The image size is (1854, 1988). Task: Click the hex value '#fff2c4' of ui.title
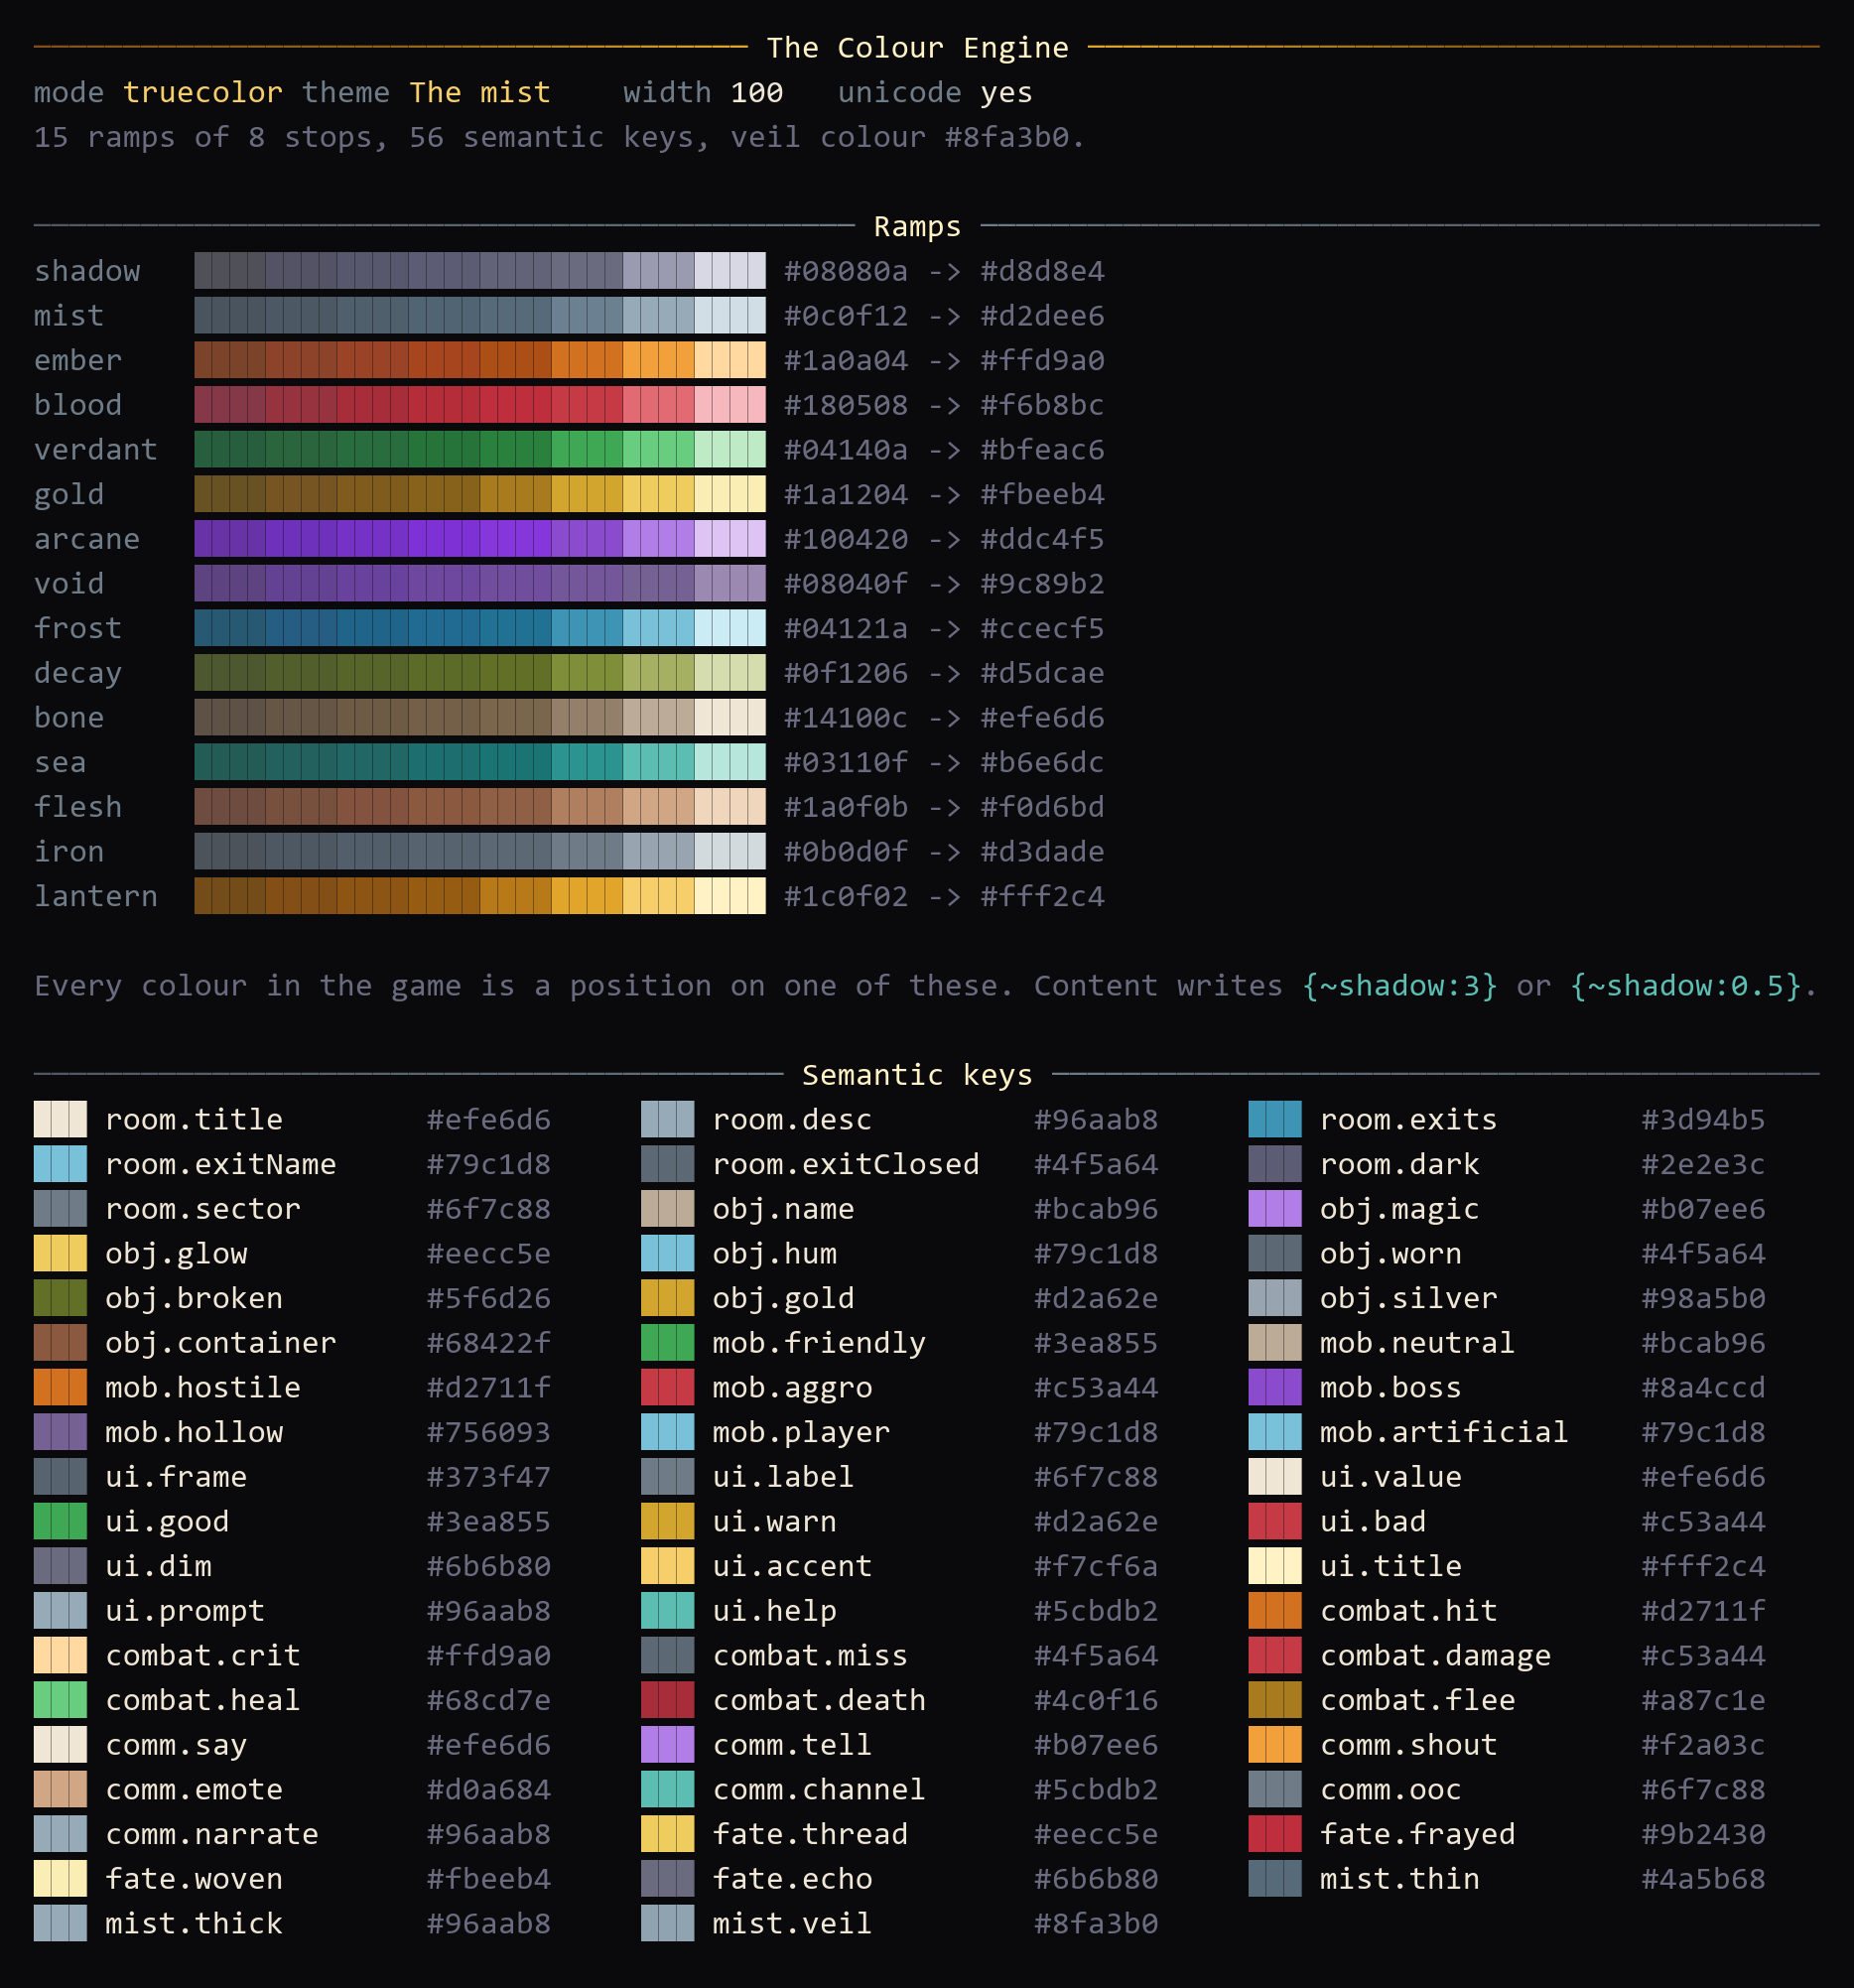click(1703, 1566)
